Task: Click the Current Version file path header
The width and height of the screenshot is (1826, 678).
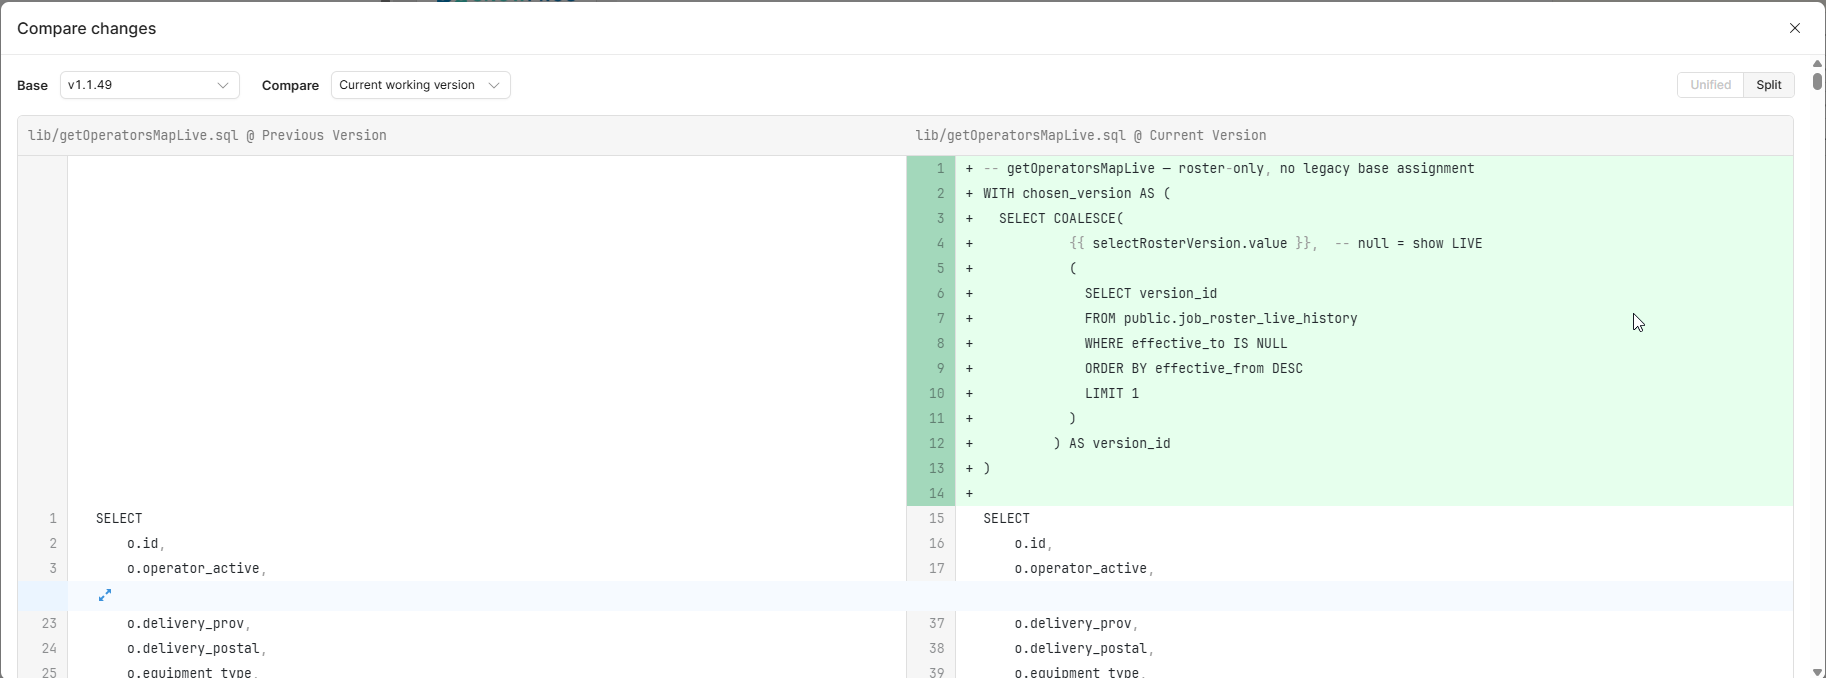Action: (1090, 136)
